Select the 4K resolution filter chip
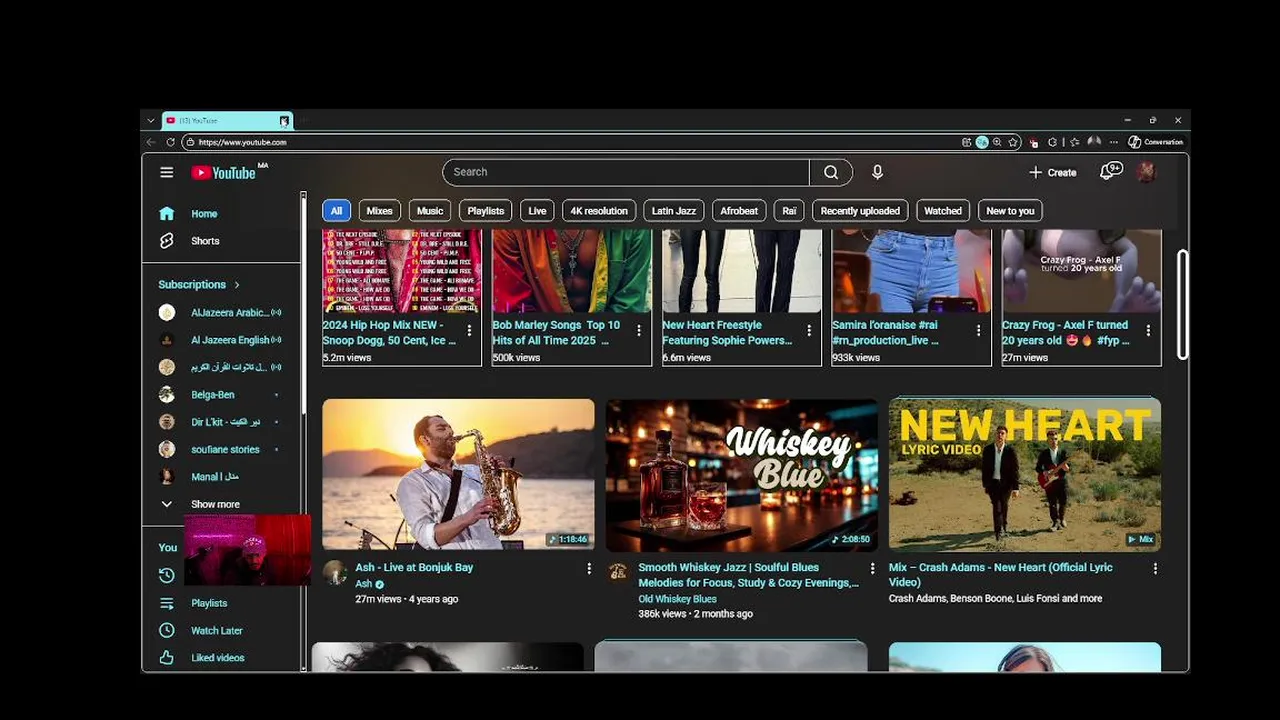This screenshot has width=1280, height=720. point(599,211)
